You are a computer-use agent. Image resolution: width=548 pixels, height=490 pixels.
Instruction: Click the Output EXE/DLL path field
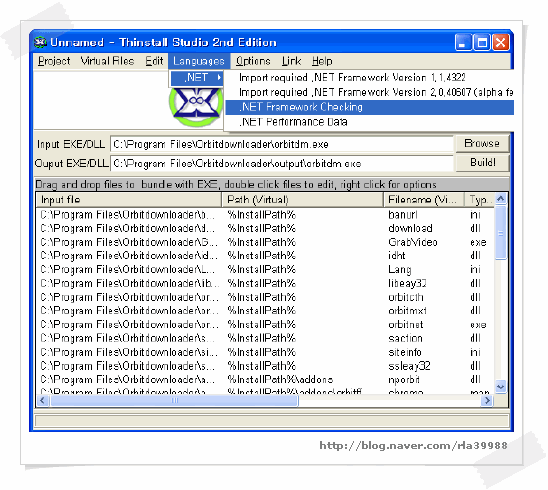click(x=281, y=163)
